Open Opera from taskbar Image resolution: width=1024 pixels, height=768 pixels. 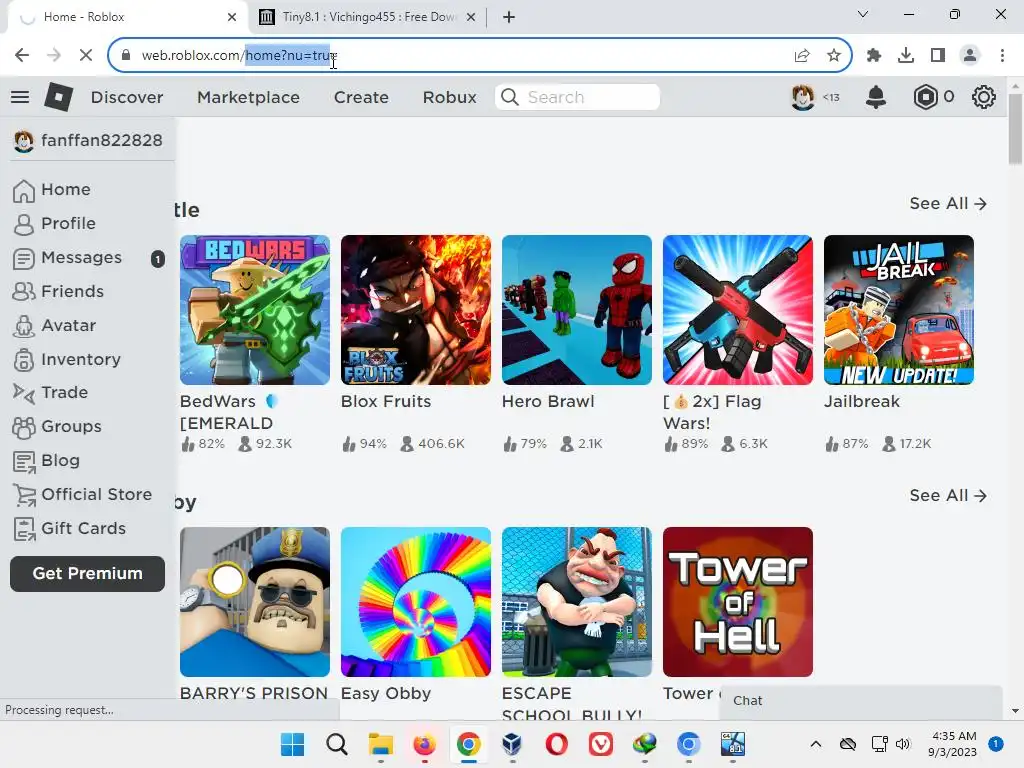tap(556, 744)
